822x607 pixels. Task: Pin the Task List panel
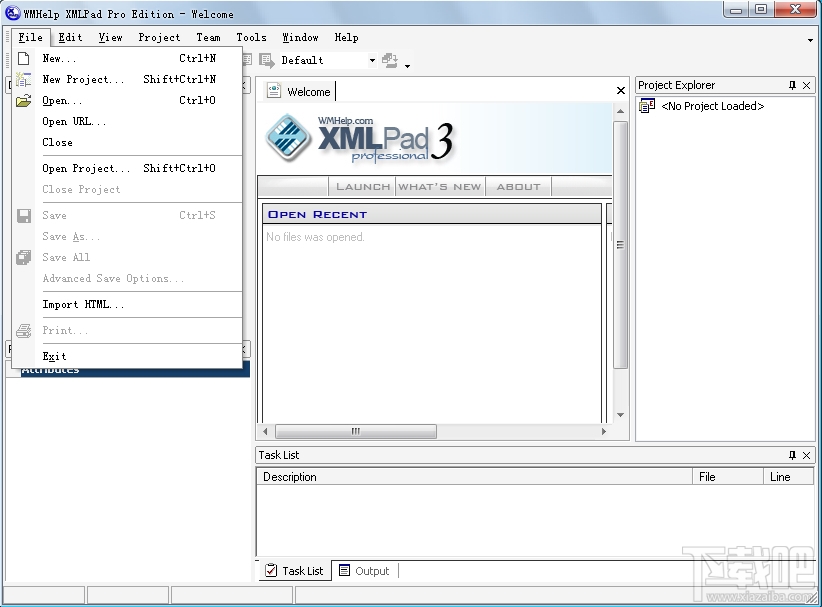pyautogui.click(x=792, y=455)
